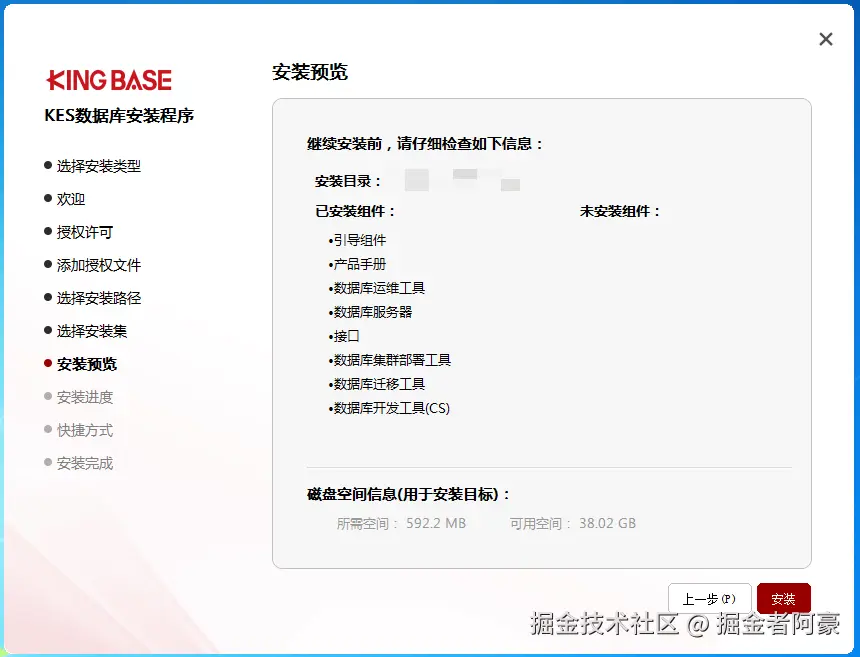Image resolution: width=860 pixels, height=657 pixels.
Task: Go back with 上一步(P) button
Action: tap(709, 598)
